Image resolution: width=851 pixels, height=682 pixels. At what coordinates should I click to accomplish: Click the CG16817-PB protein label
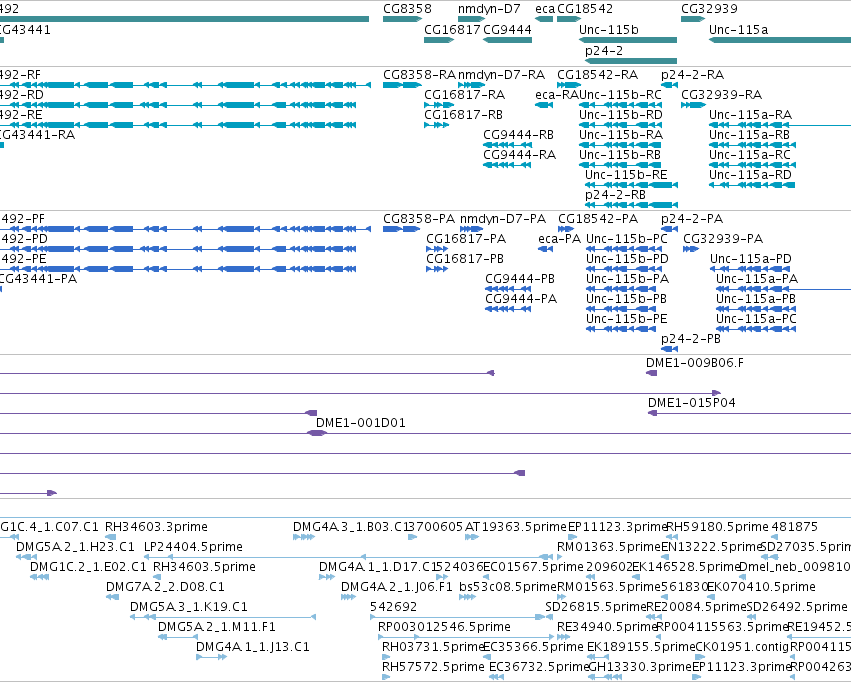[465, 259]
